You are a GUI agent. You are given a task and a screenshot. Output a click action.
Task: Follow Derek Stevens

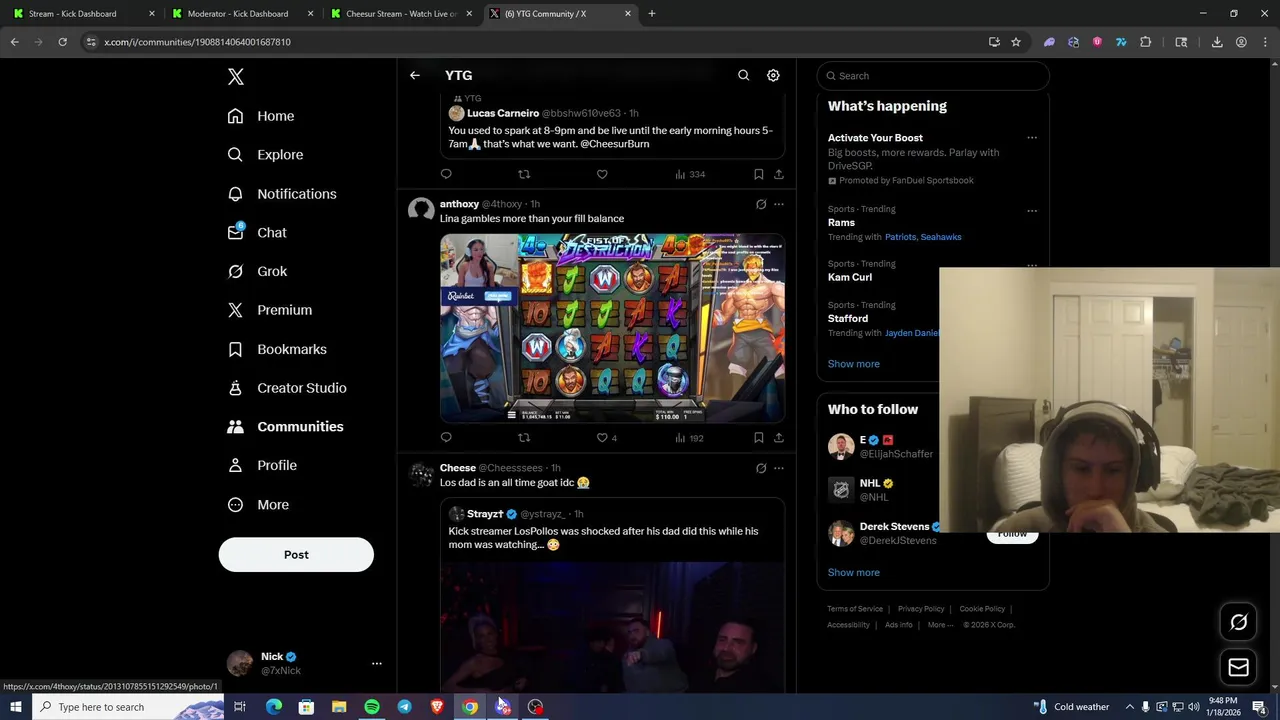(x=1012, y=534)
